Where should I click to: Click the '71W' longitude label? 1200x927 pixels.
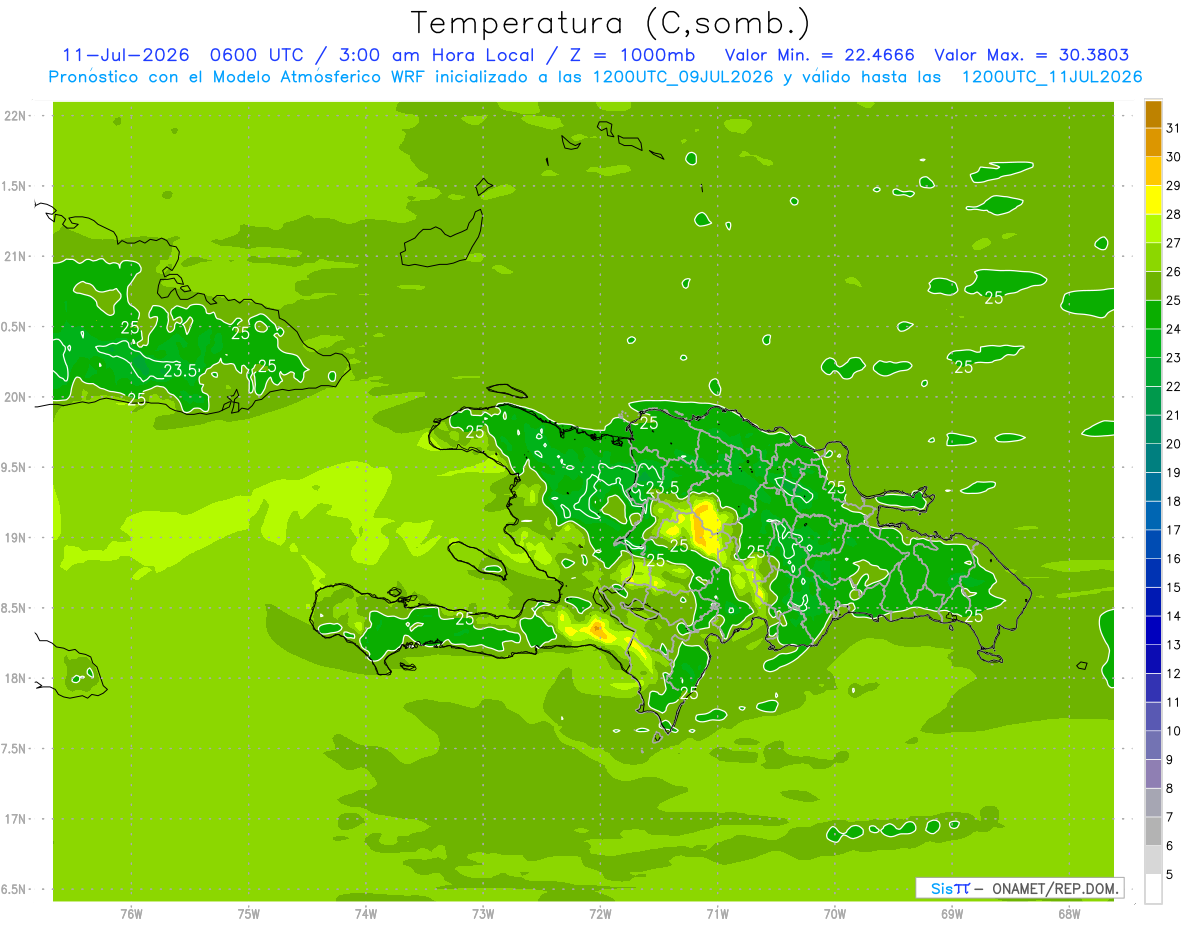point(717,914)
